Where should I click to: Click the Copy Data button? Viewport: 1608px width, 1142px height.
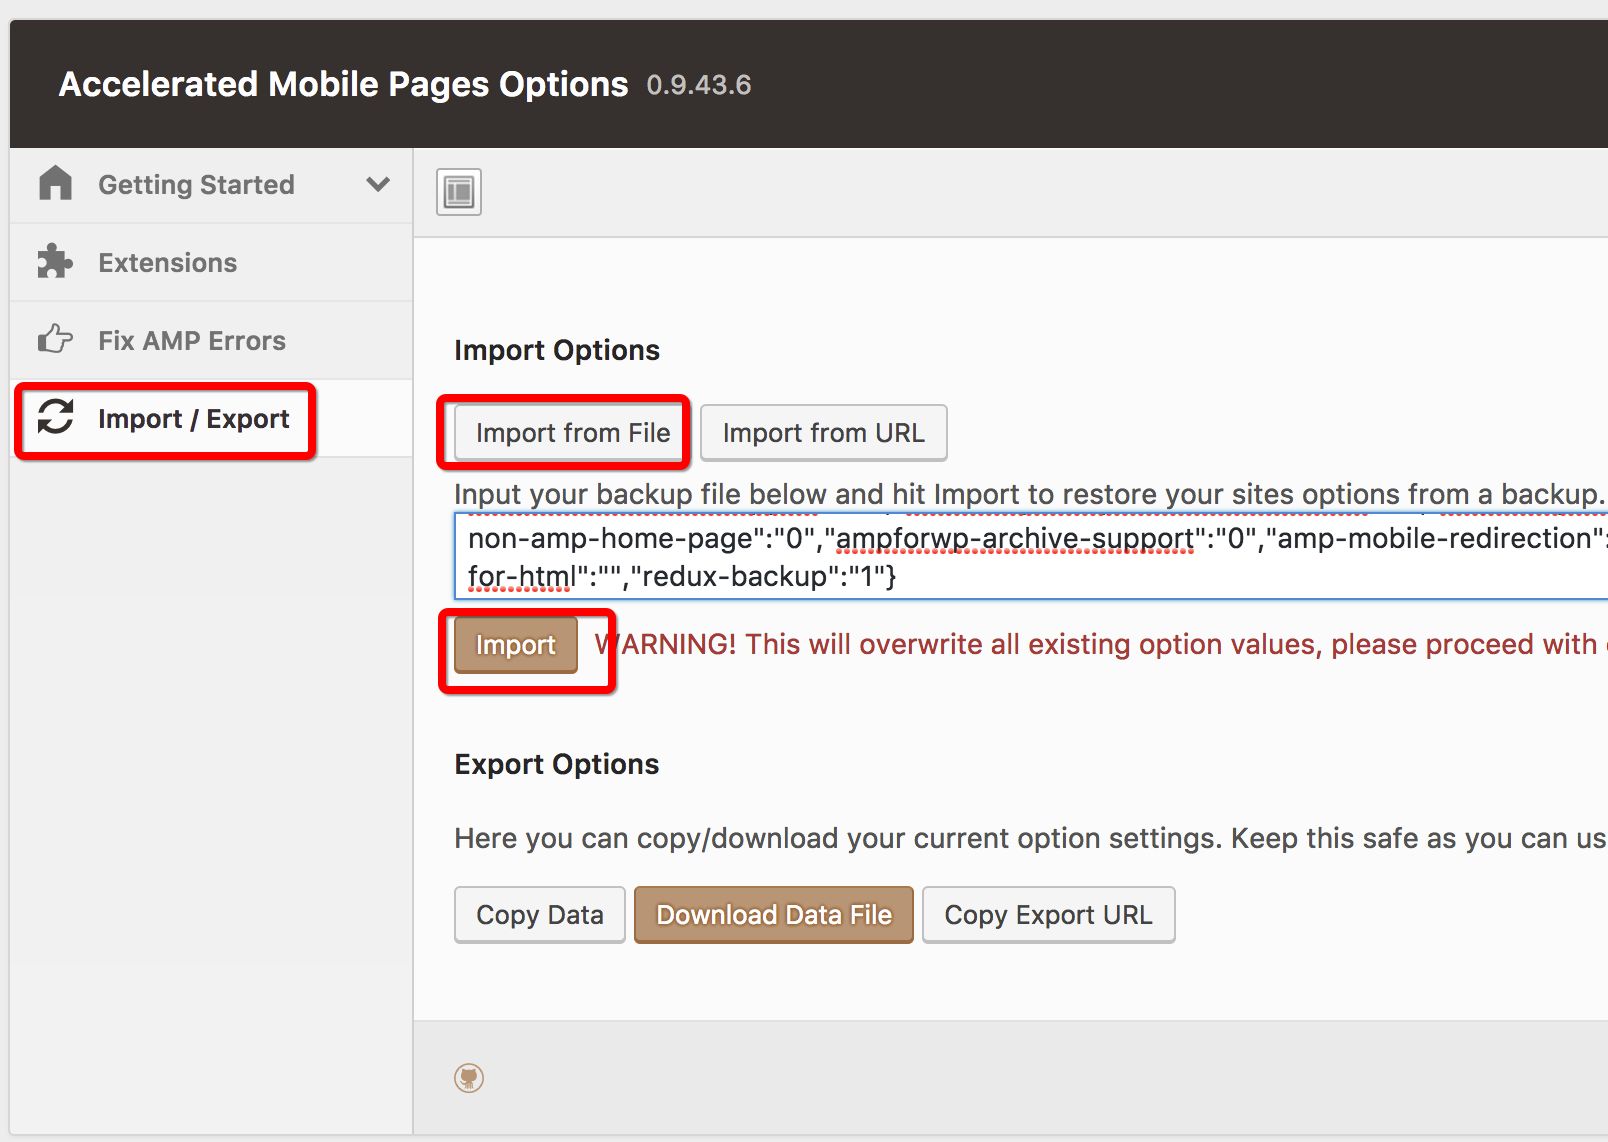point(540,915)
